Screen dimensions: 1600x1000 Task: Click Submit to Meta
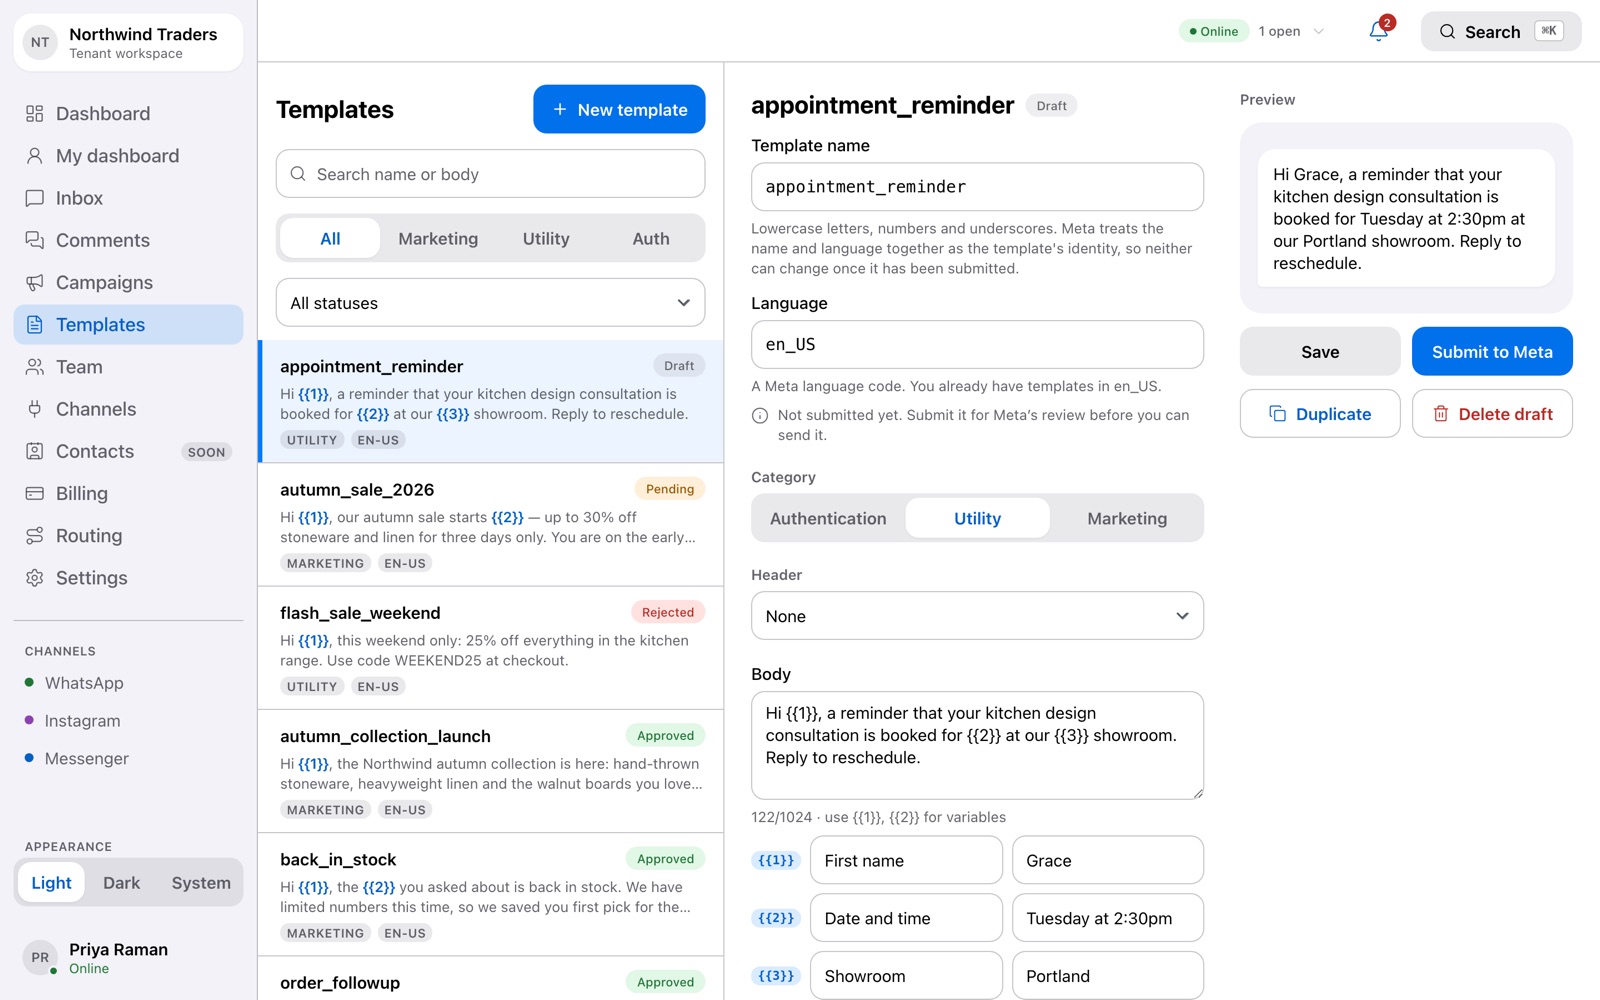coord(1492,352)
